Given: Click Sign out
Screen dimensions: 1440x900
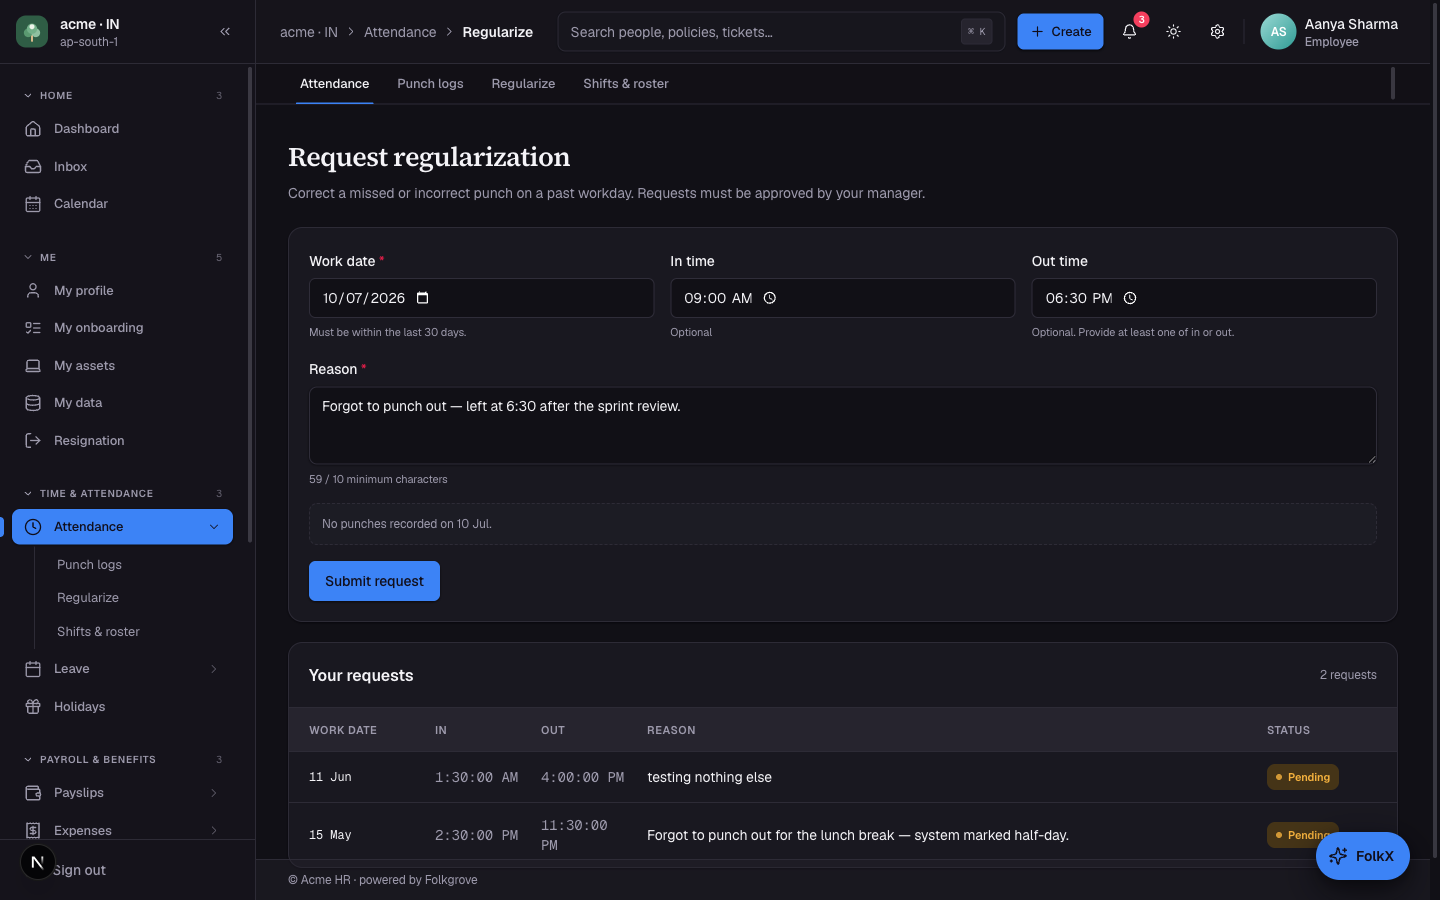Looking at the screenshot, I should point(80,871).
